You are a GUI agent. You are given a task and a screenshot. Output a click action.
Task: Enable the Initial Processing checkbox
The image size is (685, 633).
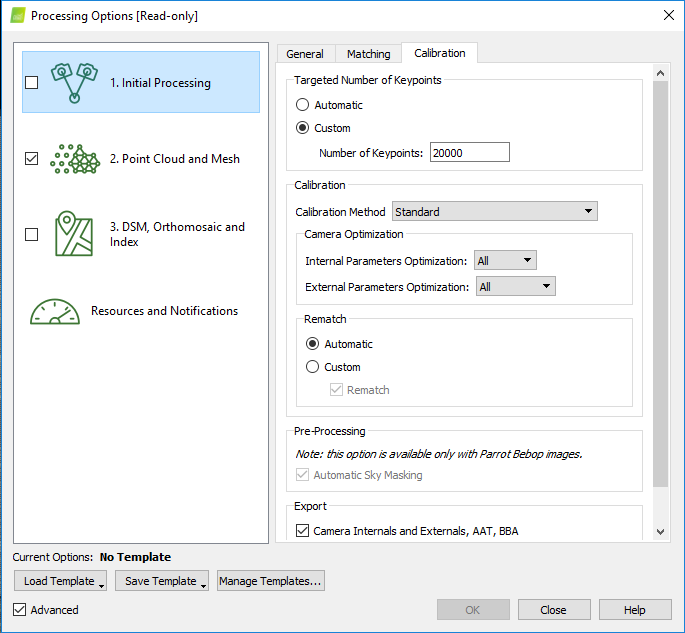pos(31,83)
